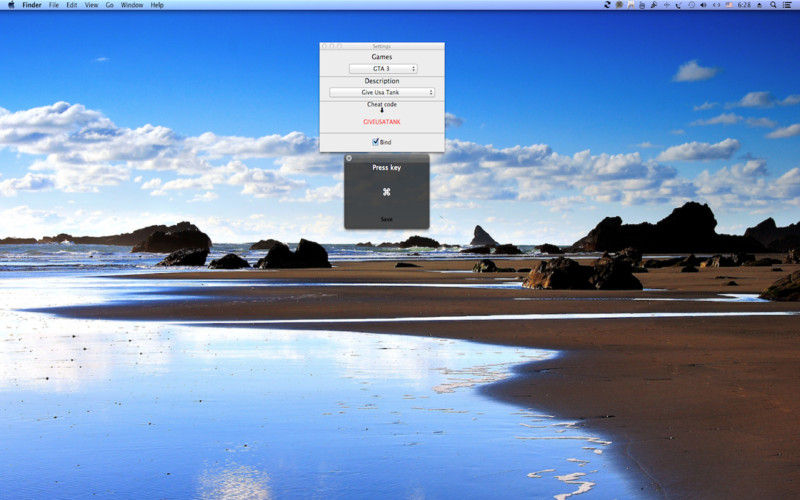This screenshot has height=500, width=800.
Task: Click Save in the Press key panel
Action: pos(386,219)
